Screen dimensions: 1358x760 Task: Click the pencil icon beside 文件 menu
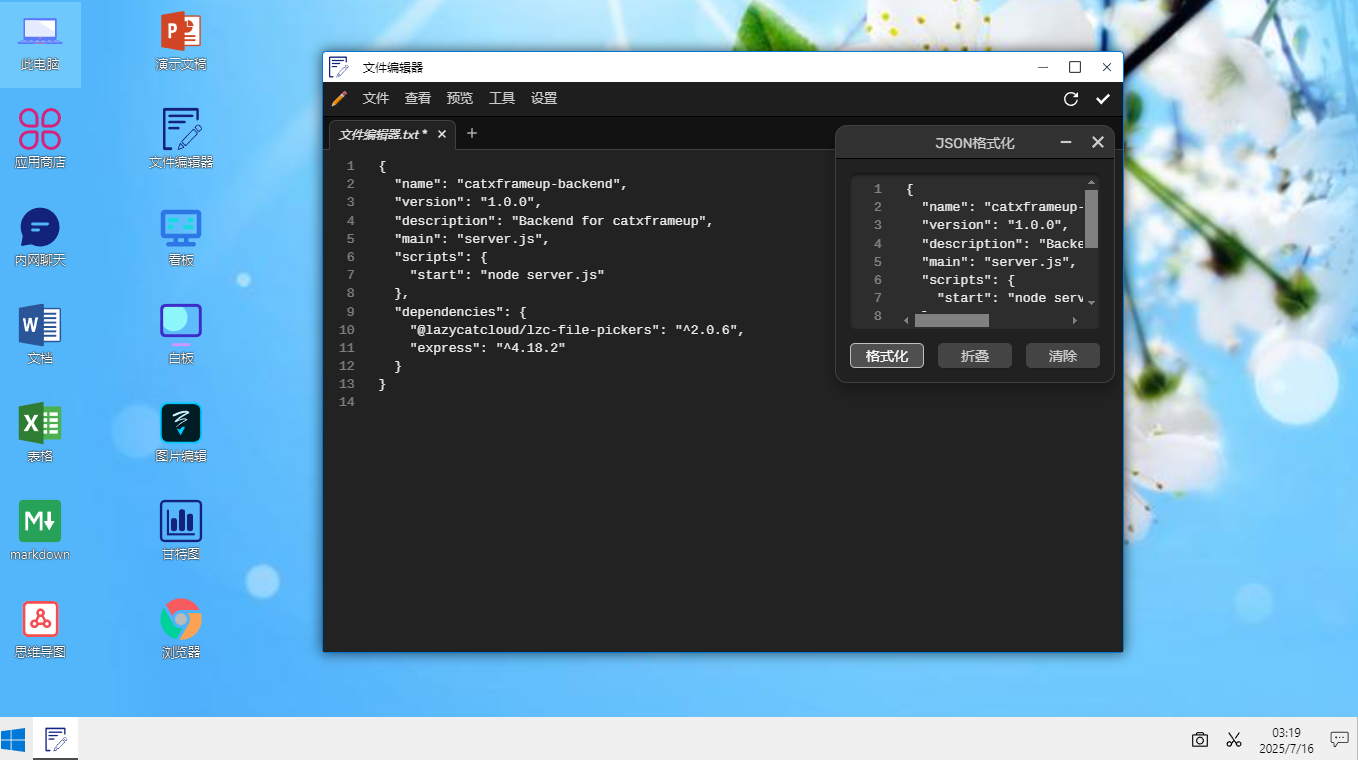339,98
